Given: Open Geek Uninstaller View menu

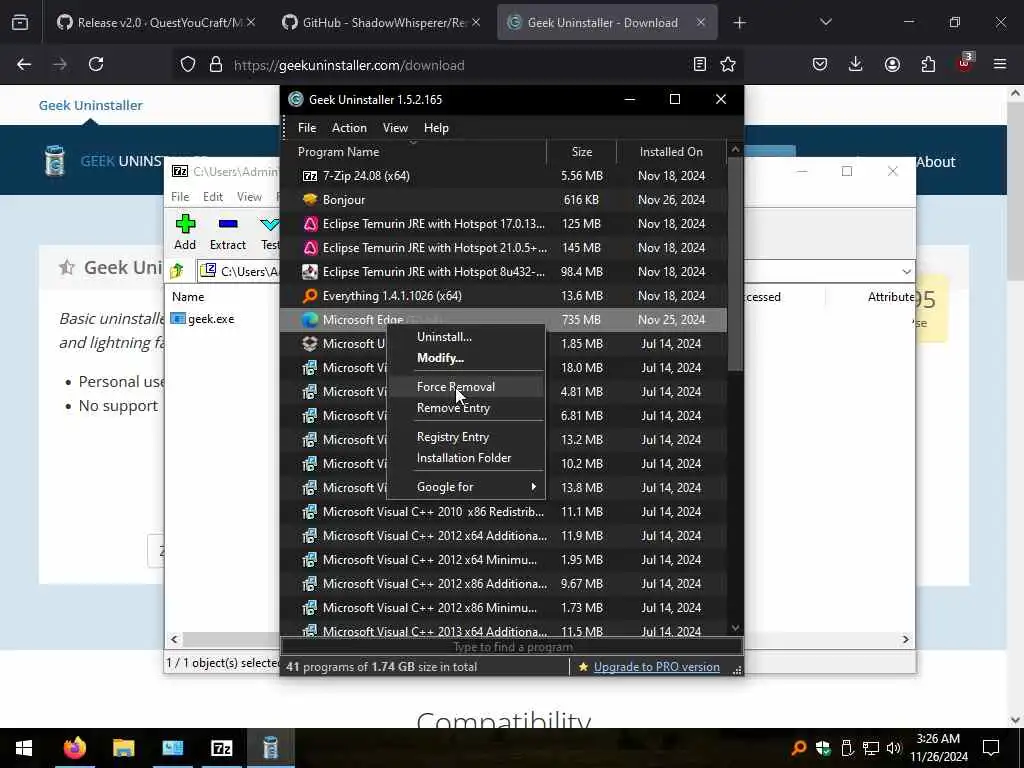Looking at the screenshot, I should click(x=395, y=128).
